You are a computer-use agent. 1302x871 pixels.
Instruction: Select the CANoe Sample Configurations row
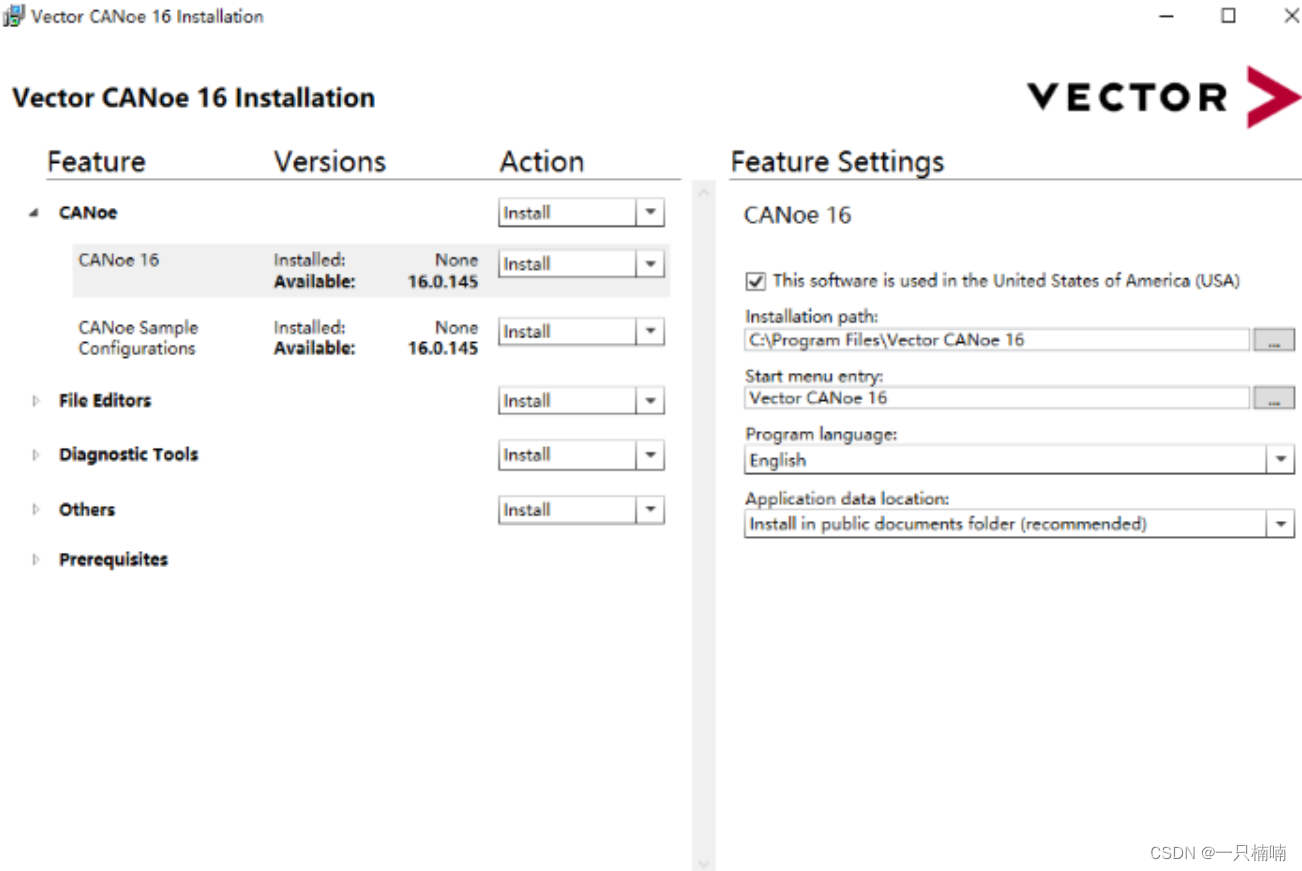click(x=371, y=338)
